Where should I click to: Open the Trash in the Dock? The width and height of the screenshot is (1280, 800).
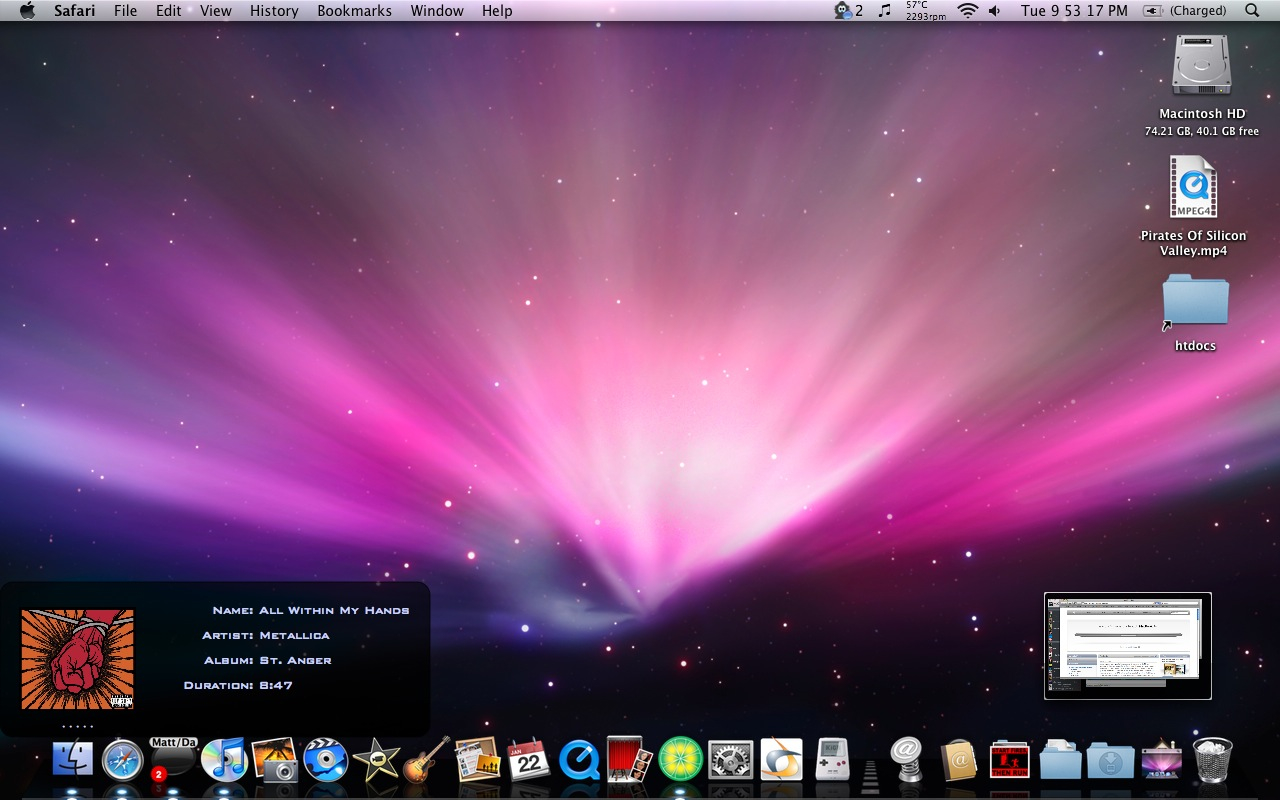pyautogui.click(x=1212, y=760)
